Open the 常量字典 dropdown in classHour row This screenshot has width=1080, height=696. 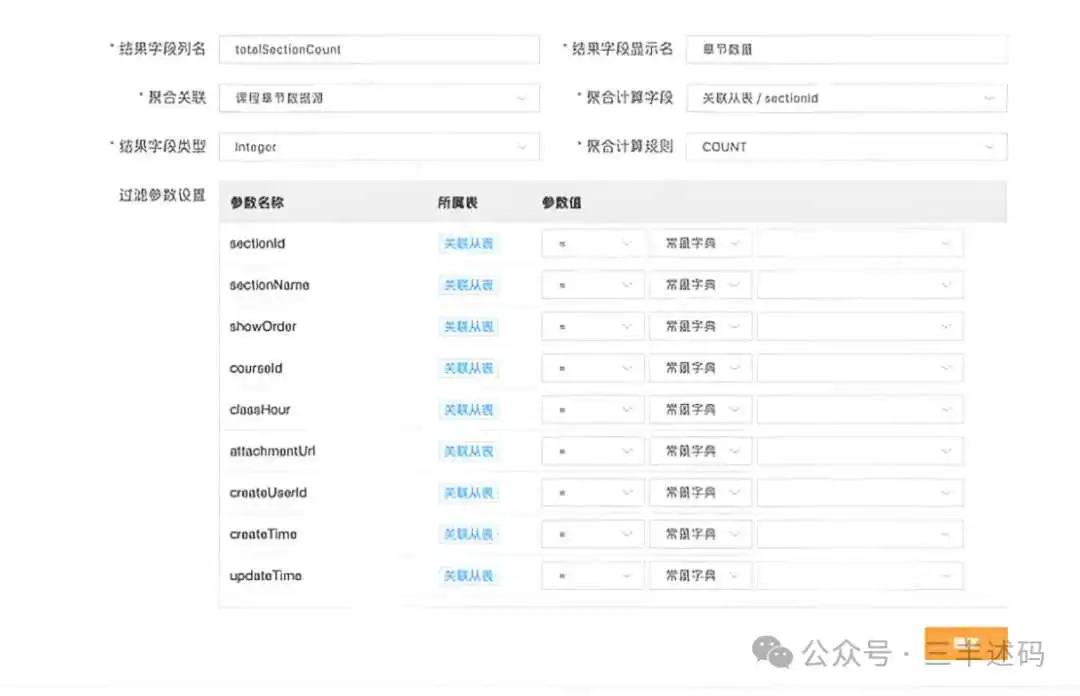coord(700,409)
